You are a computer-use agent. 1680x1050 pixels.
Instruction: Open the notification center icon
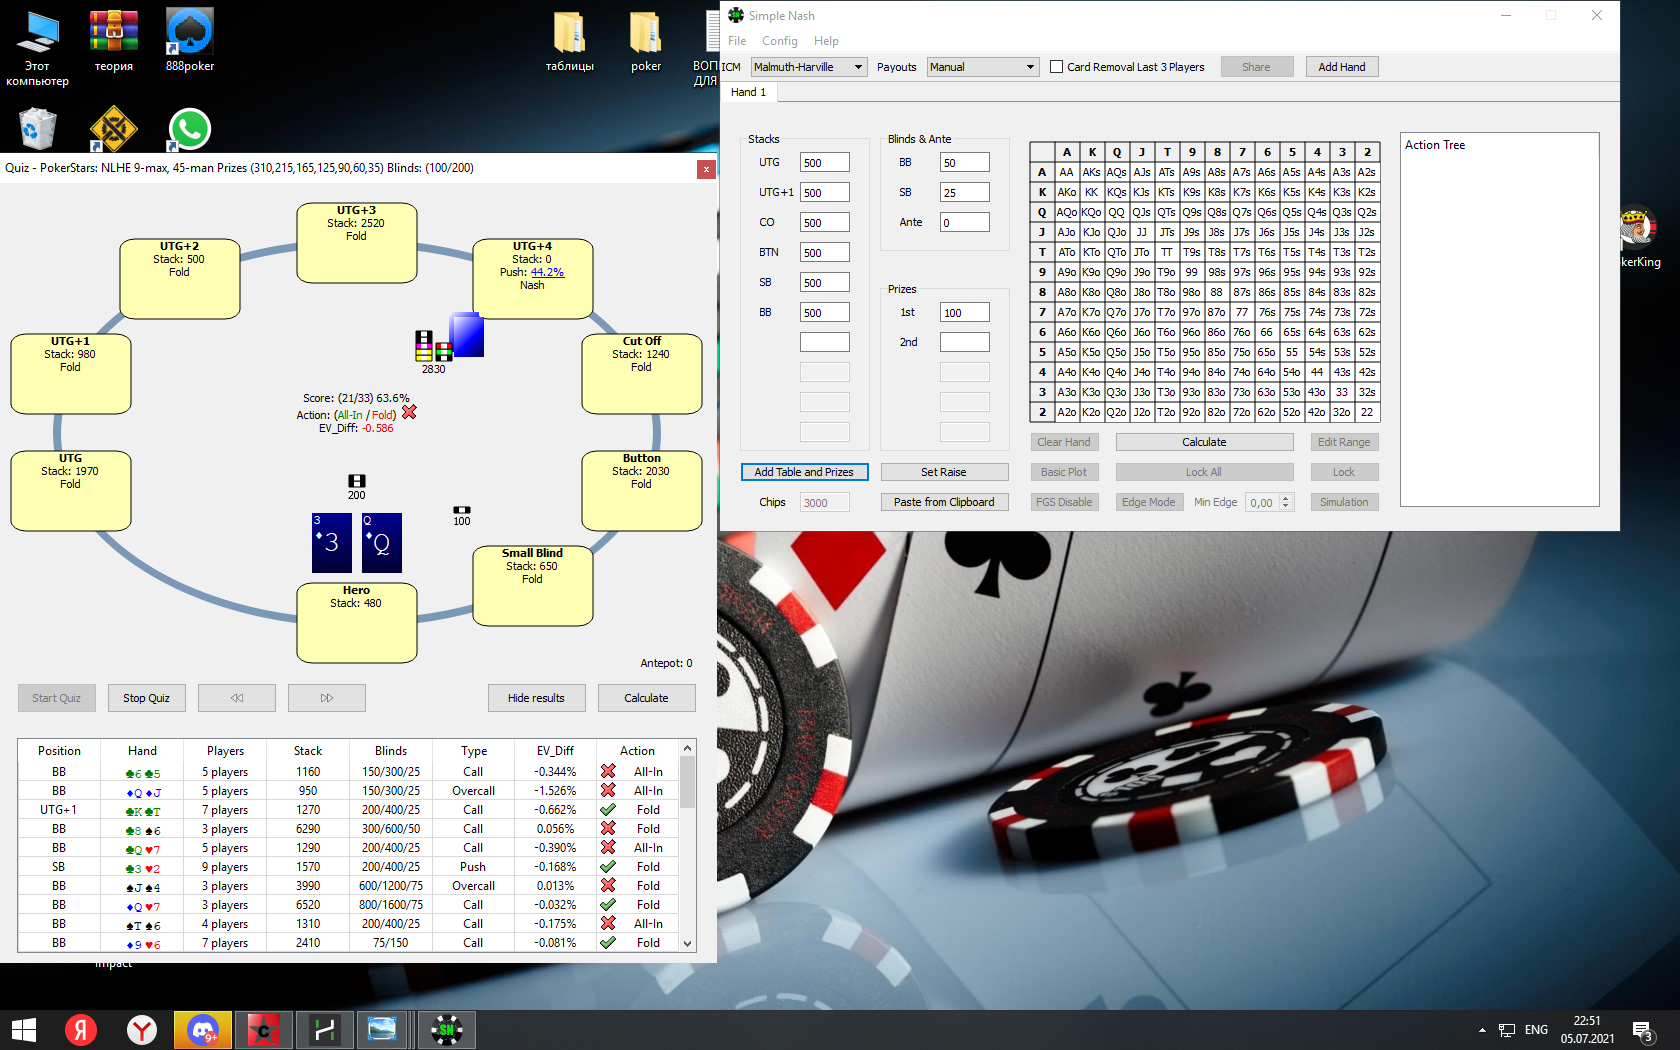point(1642,1030)
